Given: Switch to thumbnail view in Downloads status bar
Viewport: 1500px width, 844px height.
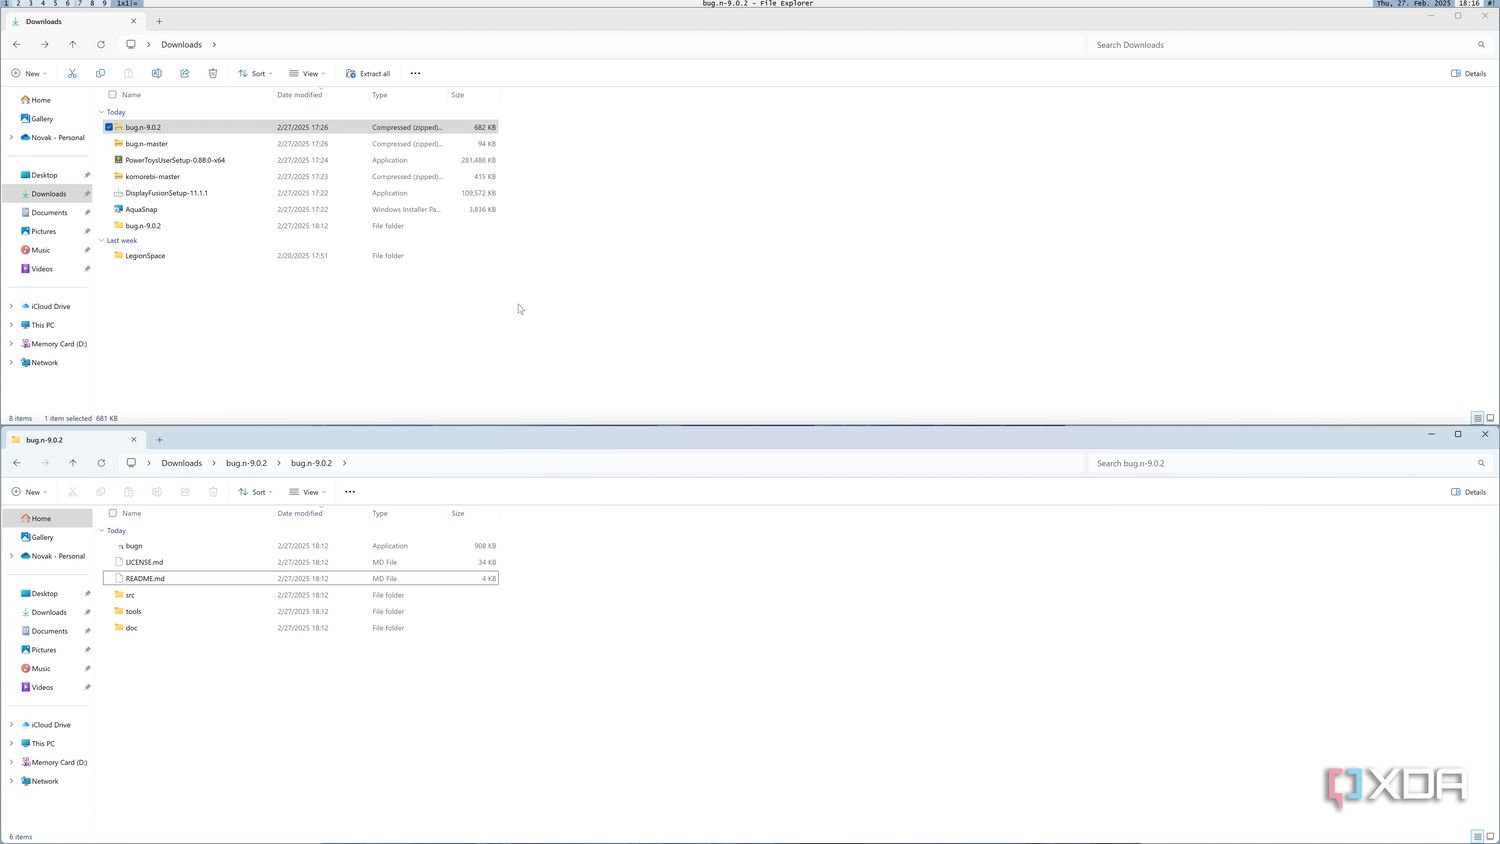Looking at the screenshot, I should [1490, 418].
